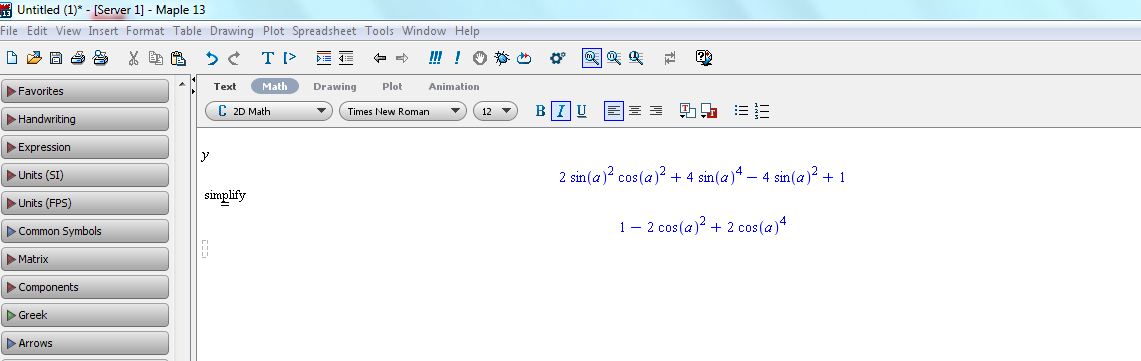Image resolution: width=1141 pixels, height=361 pixels.
Task: Create a new document with New icon
Action: [12, 58]
